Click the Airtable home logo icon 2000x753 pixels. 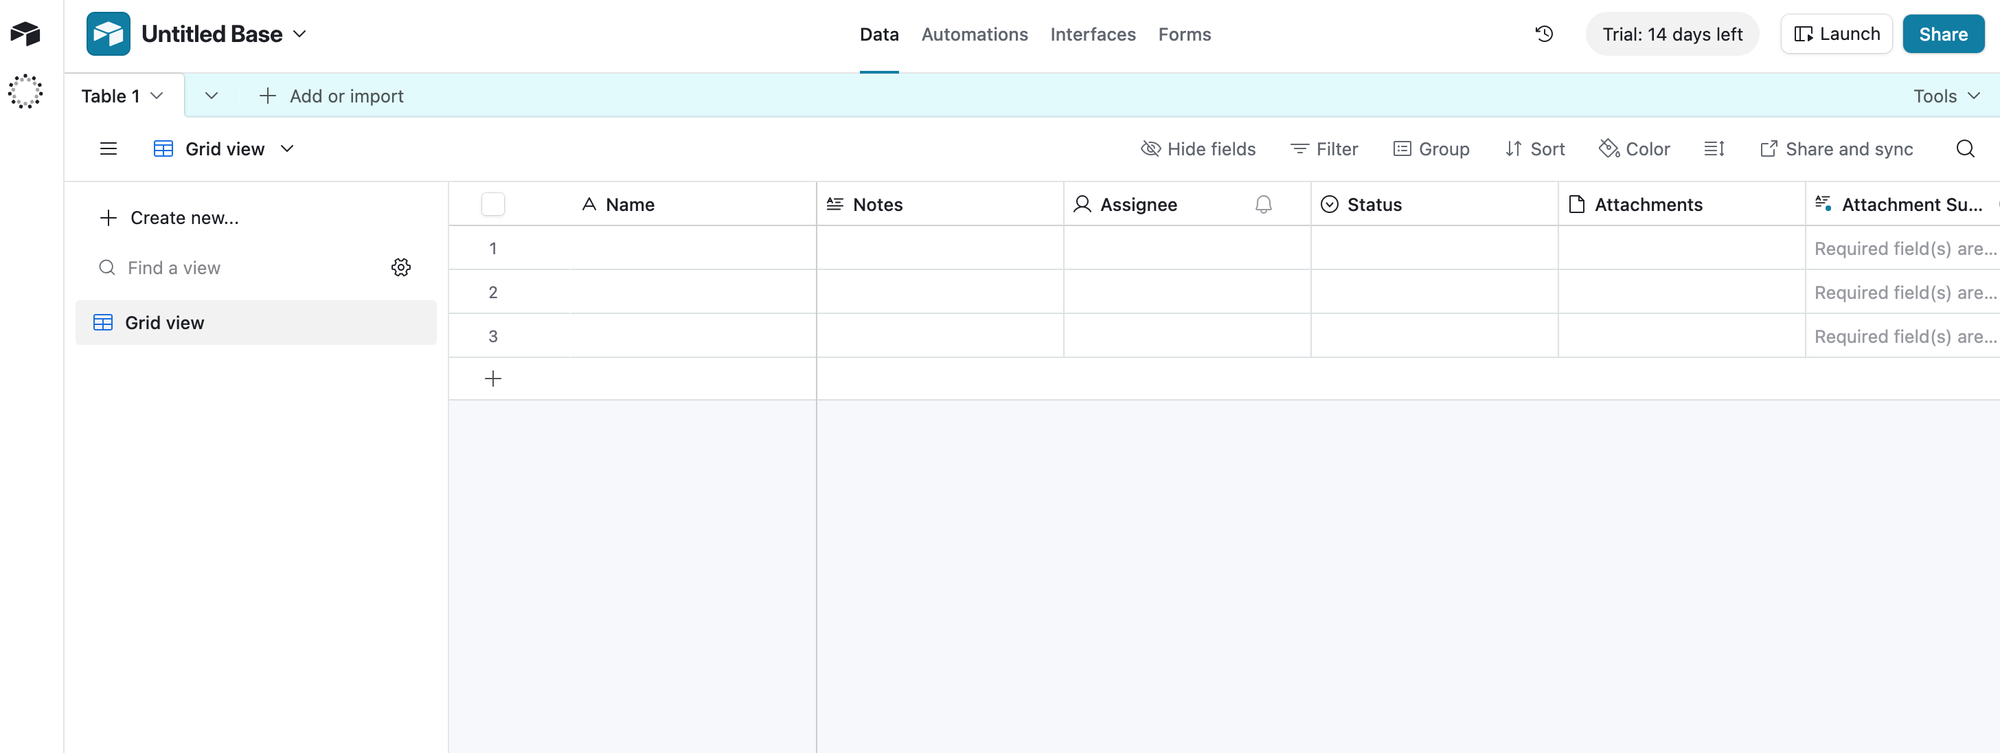[x=25, y=34]
